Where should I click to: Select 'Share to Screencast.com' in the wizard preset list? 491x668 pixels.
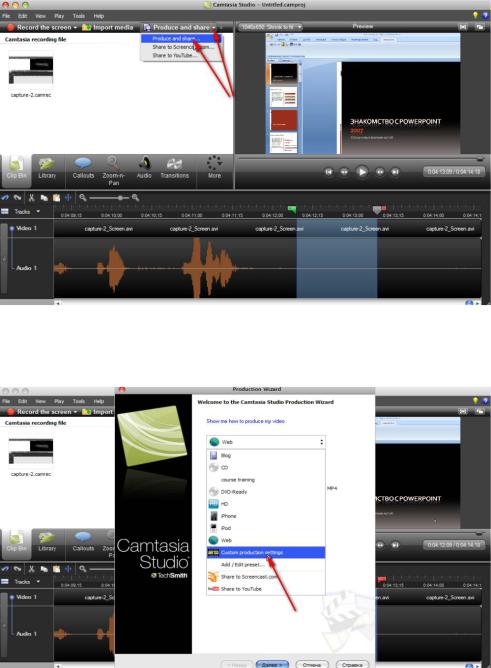tap(266, 577)
